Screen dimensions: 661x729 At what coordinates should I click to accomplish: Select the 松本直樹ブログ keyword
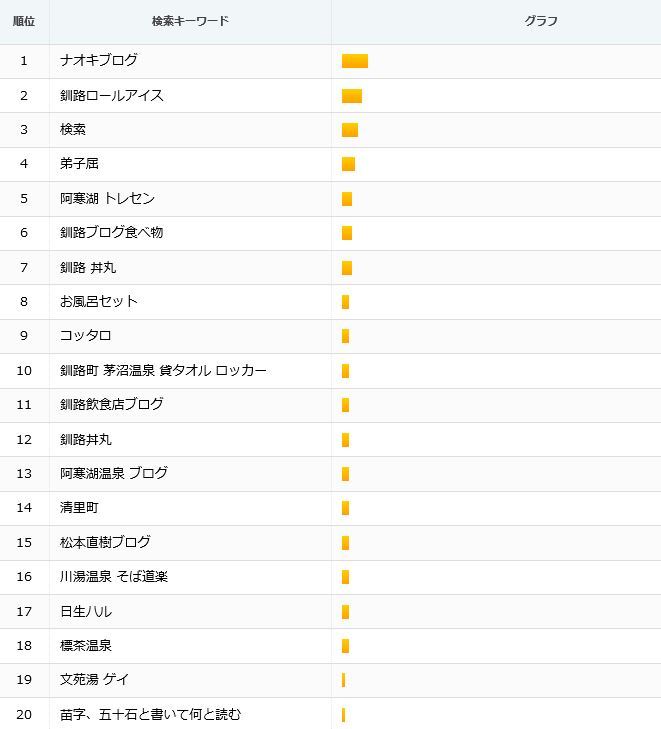(105, 542)
